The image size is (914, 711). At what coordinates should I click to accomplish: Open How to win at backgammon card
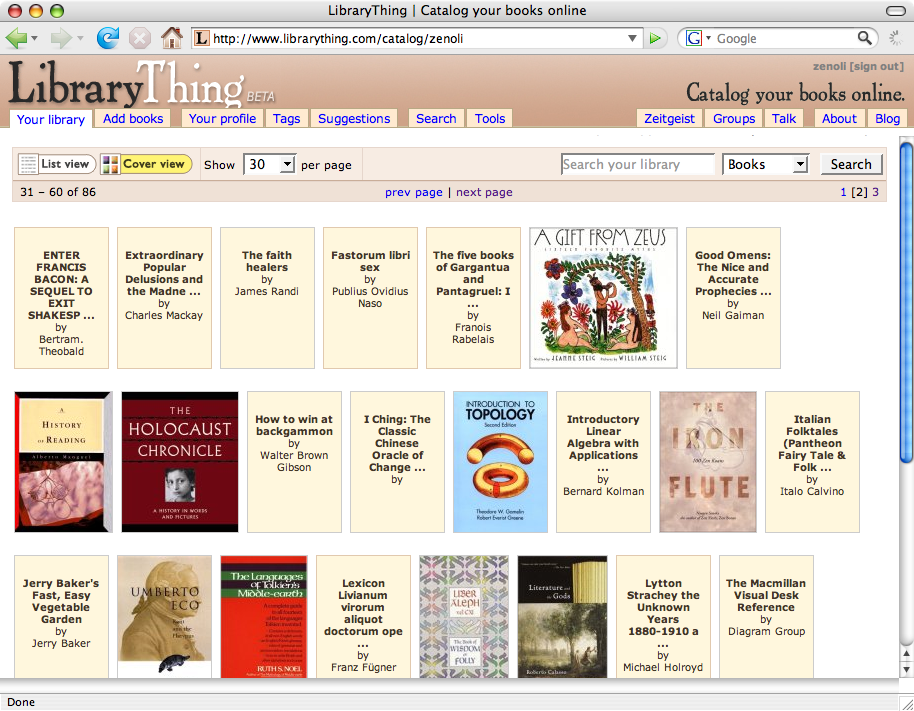pyautogui.click(x=294, y=462)
